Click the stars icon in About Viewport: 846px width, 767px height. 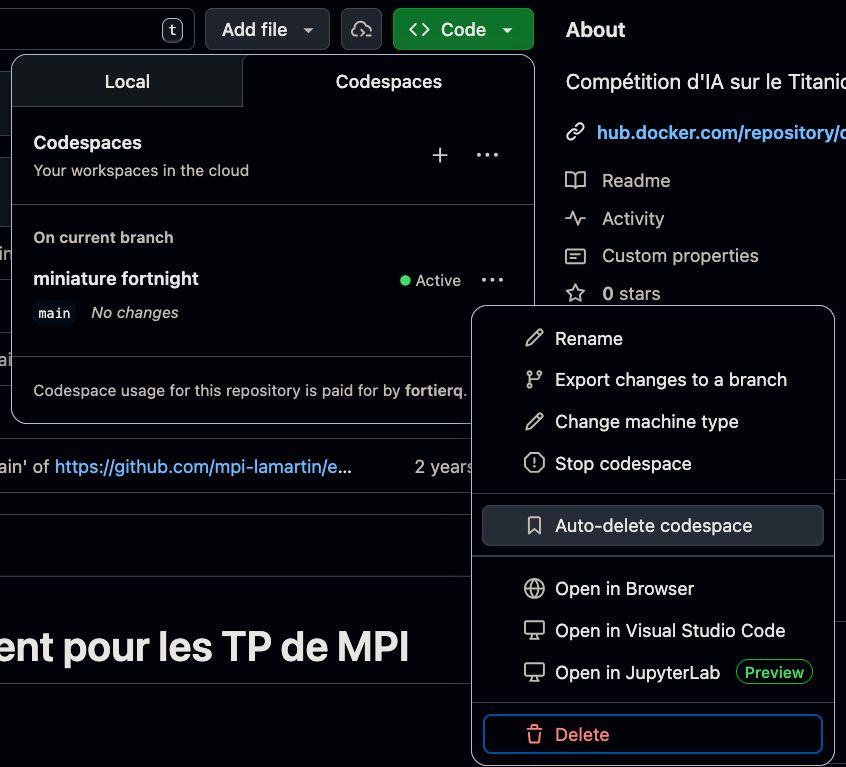(x=575, y=293)
